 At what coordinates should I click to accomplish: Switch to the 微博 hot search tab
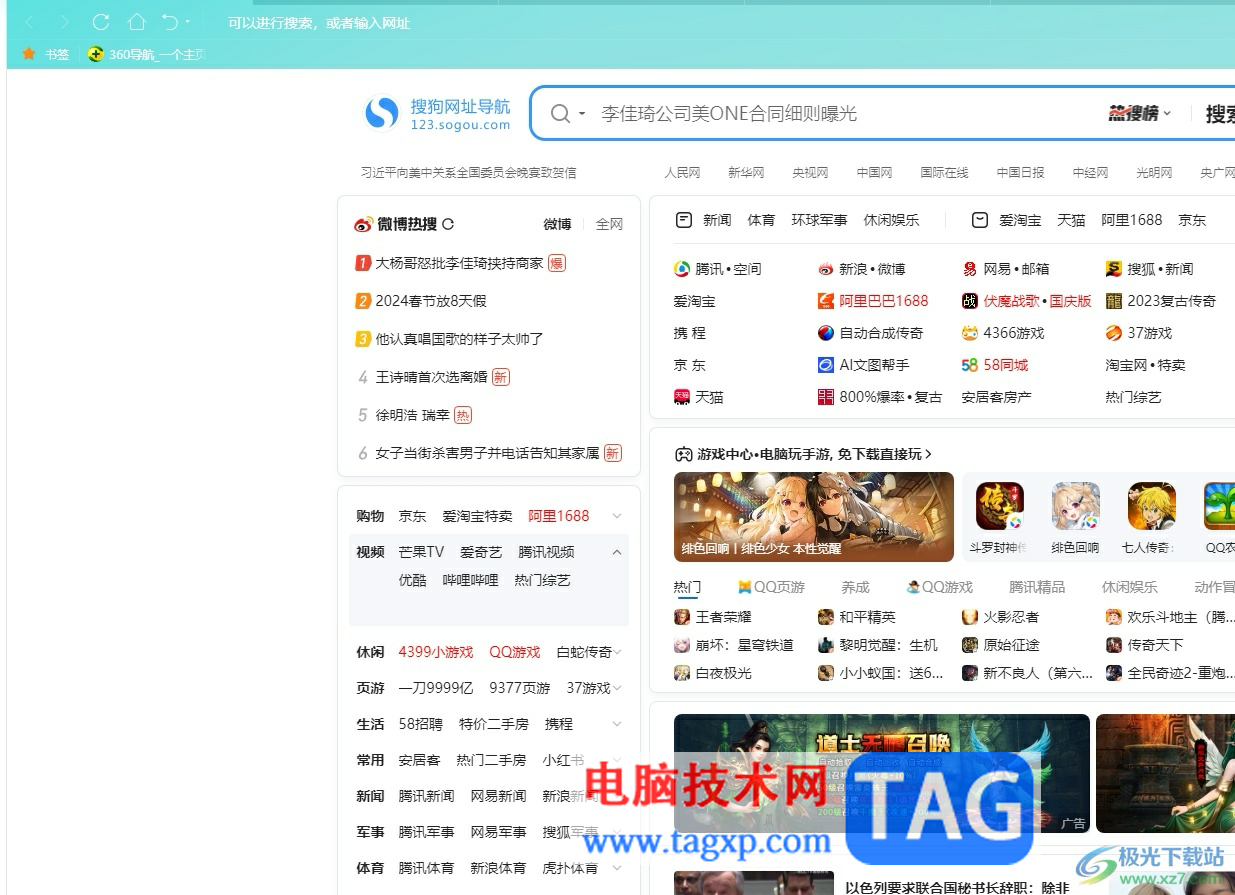[557, 224]
